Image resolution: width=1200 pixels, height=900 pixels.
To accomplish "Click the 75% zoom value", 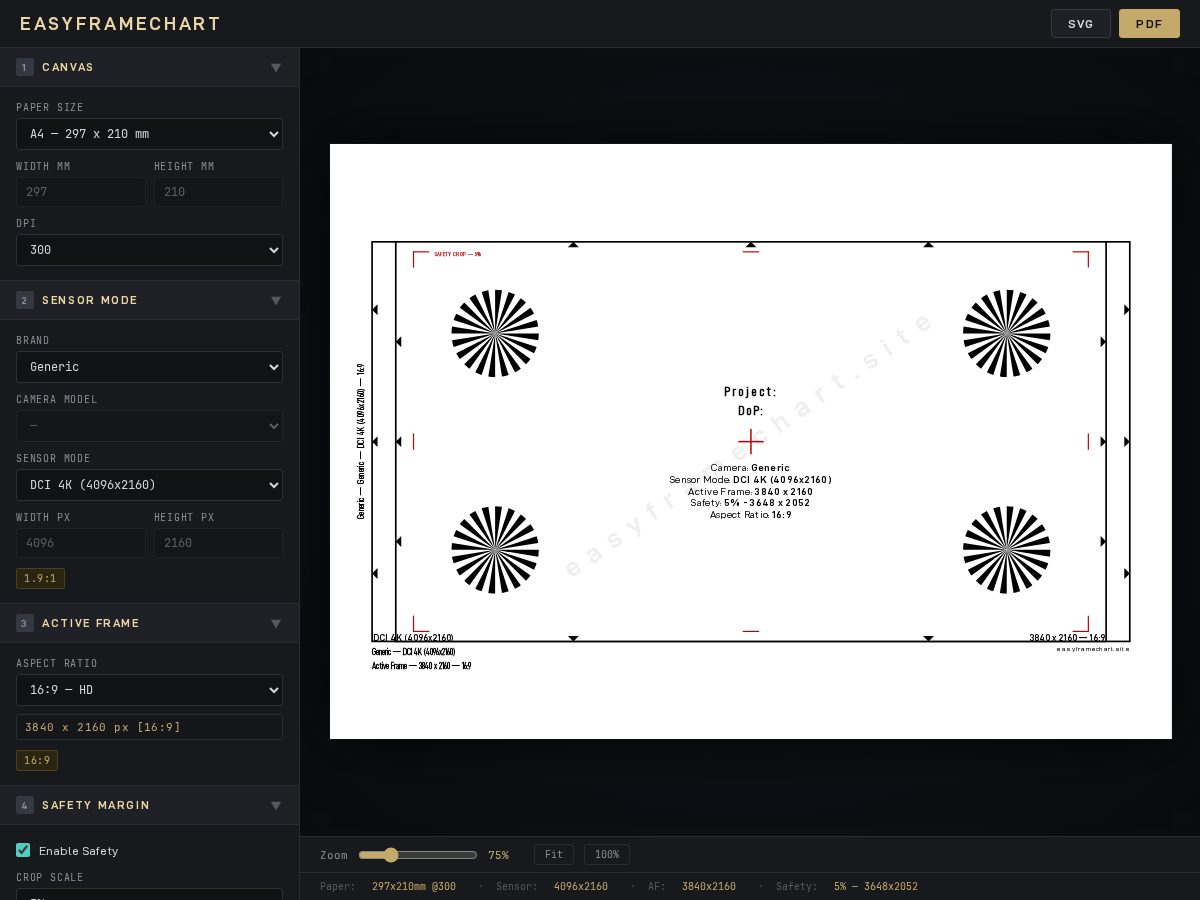I will tap(498, 855).
